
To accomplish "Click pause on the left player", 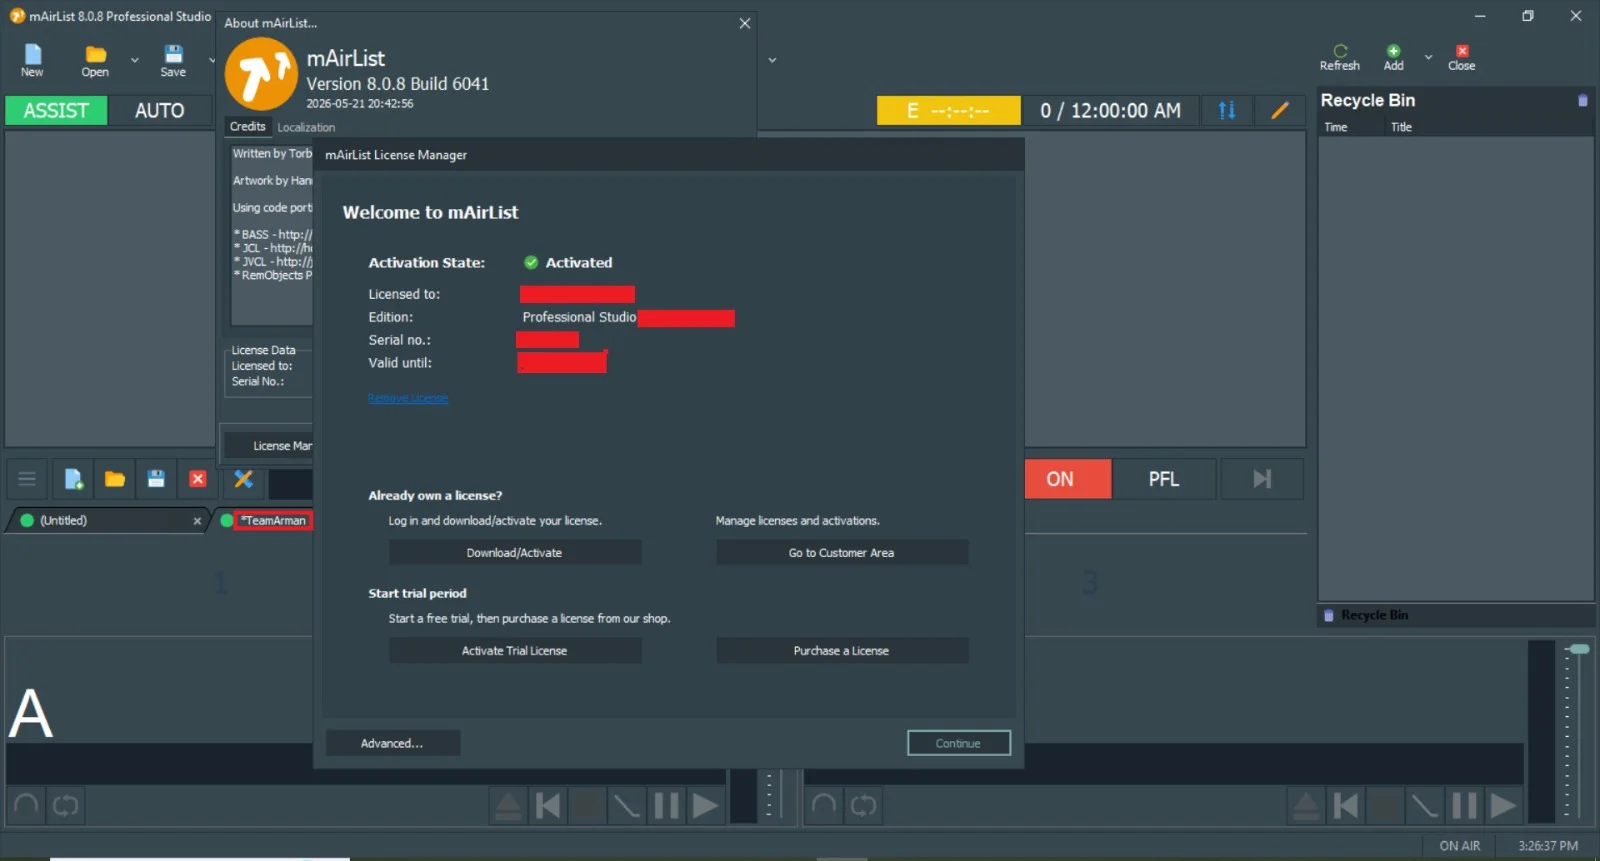I will pyautogui.click(x=666, y=806).
